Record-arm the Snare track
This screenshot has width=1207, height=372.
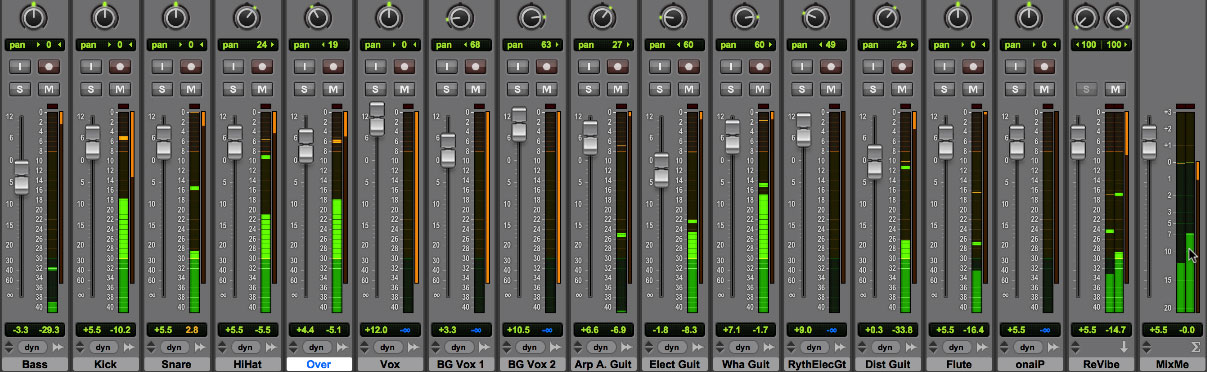click(x=190, y=66)
